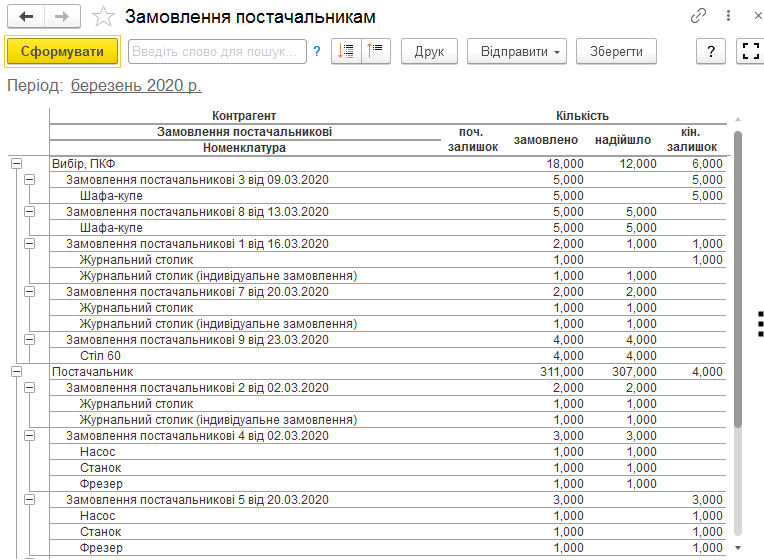Click the замовлено column header
764x560 pixels.
(546, 140)
